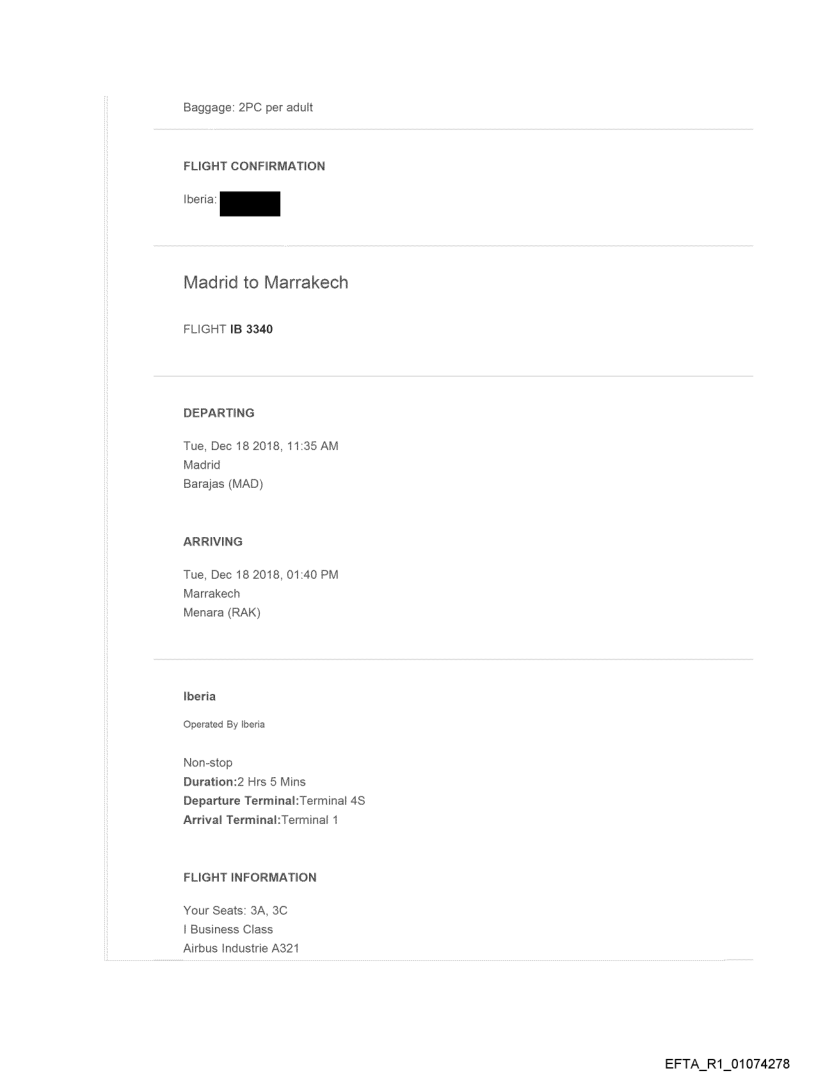The width and height of the screenshot is (816, 1073).
Task: Click the ARRIVING section heading
Action: [212, 541]
